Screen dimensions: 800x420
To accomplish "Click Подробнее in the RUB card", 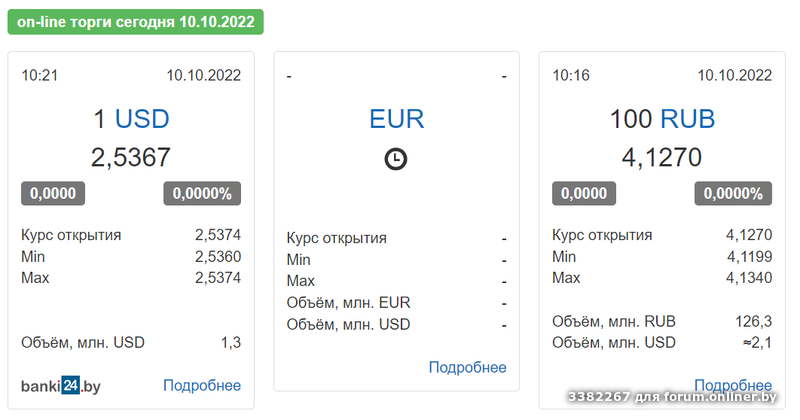I will coord(733,384).
